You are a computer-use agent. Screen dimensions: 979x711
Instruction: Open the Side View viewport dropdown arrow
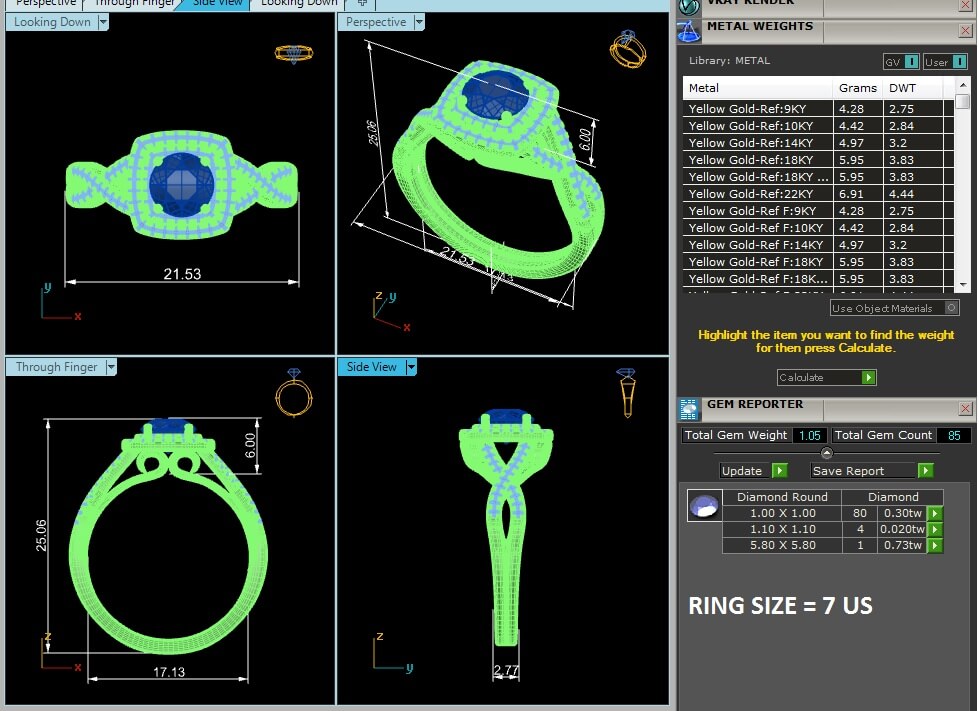click(x=411, y=367)
